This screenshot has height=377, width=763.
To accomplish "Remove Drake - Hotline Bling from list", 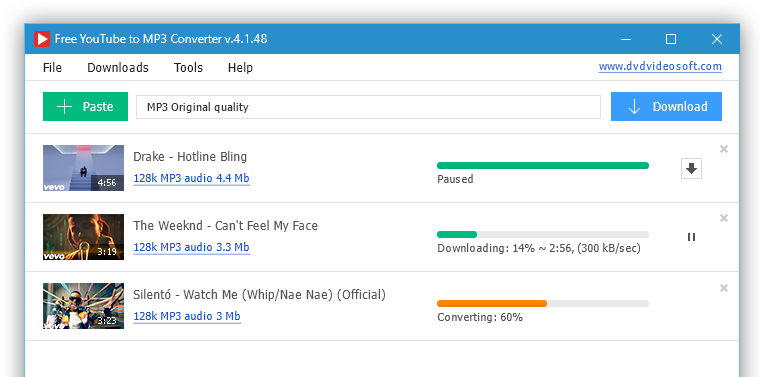I will coord(724,149).
